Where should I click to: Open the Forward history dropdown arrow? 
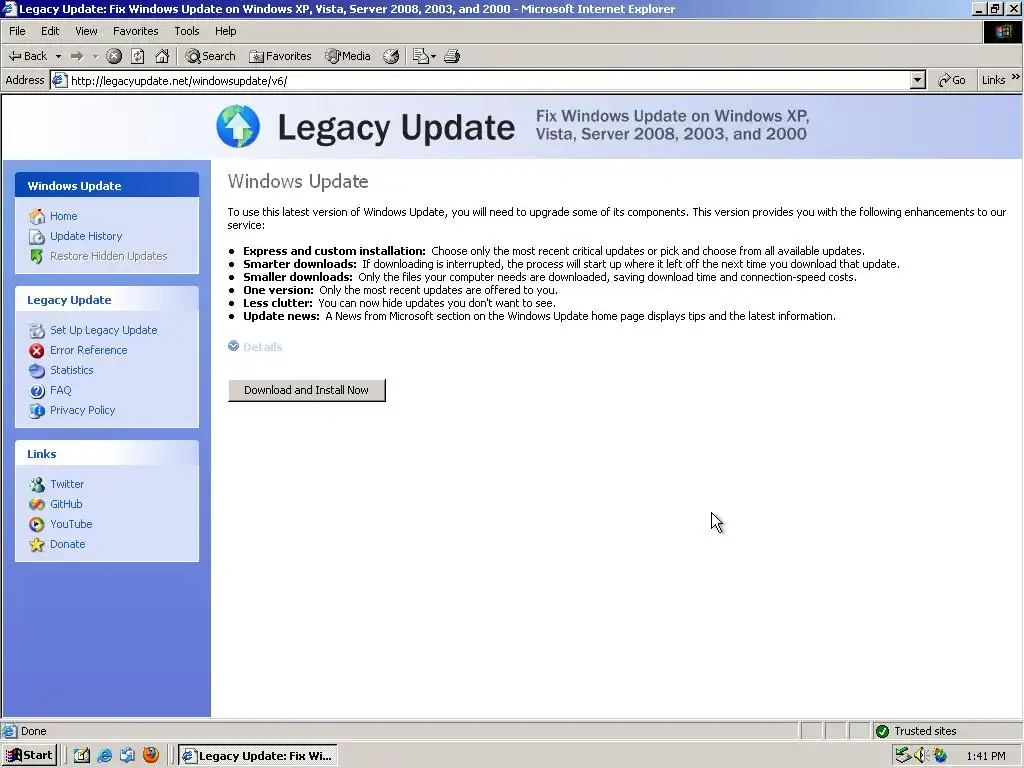point(95,56)
